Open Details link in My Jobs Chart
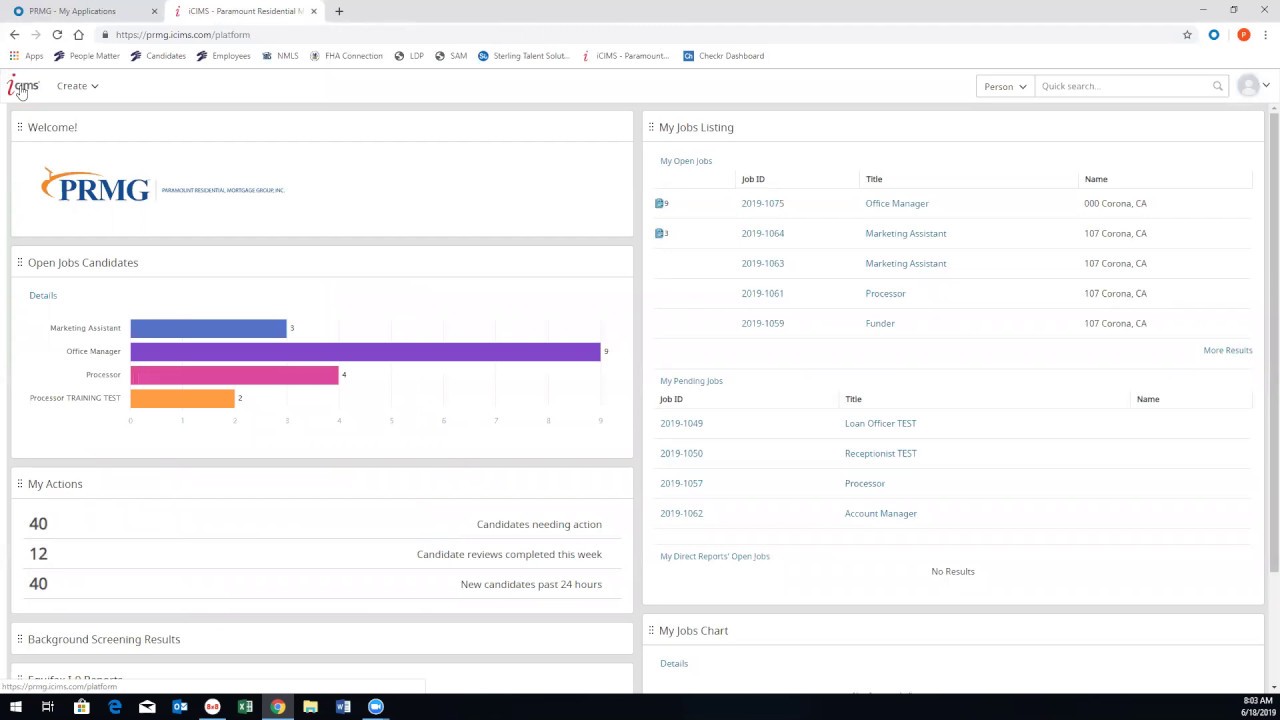 click(x=674, y=663)
